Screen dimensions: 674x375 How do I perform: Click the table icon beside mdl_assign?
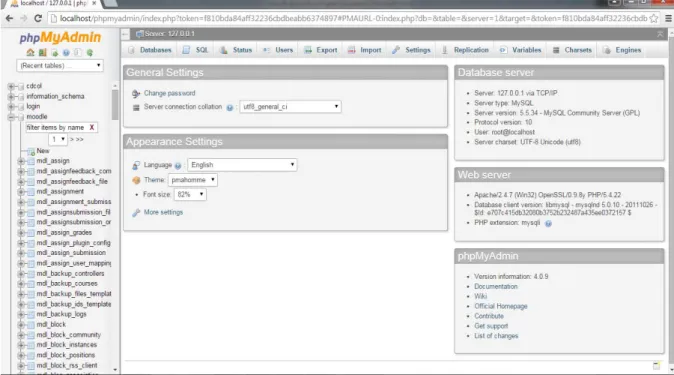pos(31,161)
